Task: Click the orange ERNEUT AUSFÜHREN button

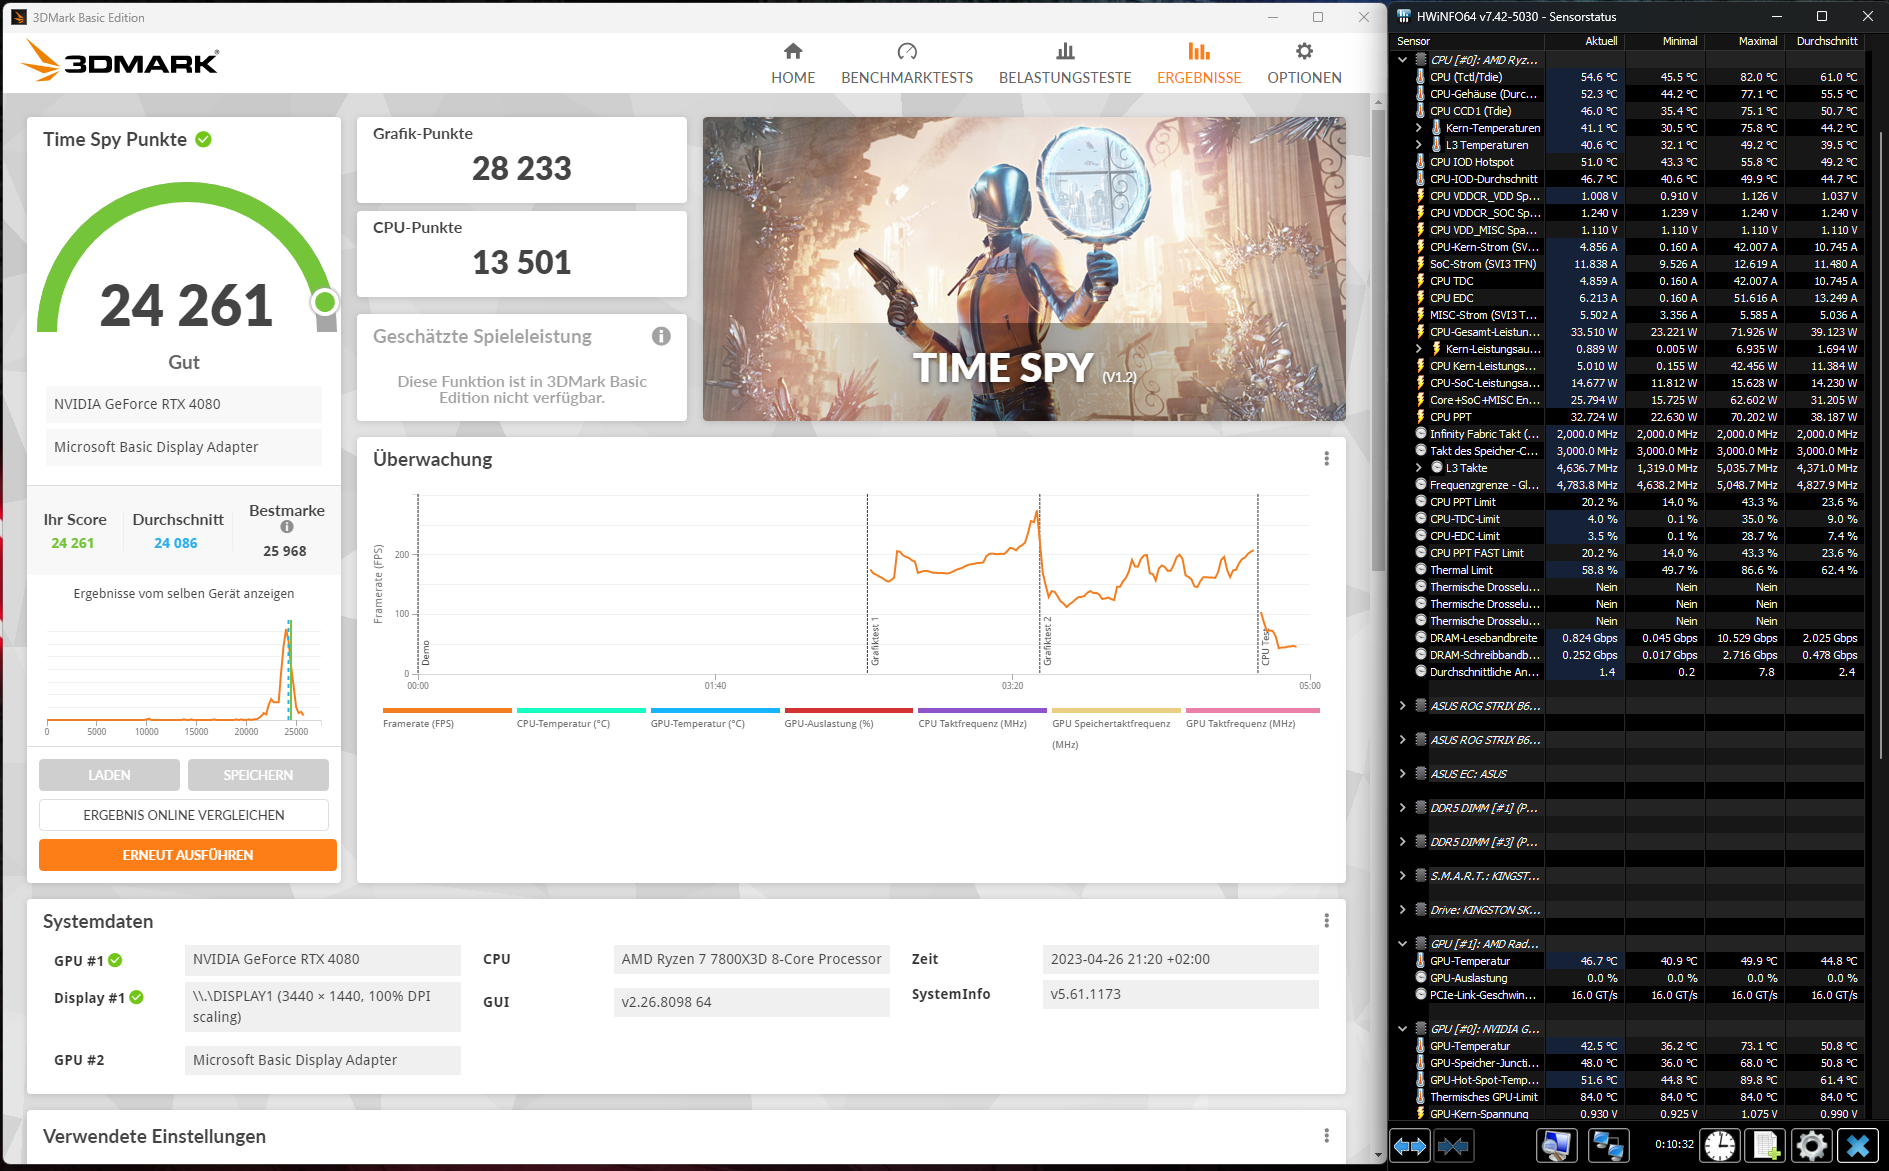Action: pyautogui.click(x=188, y=855)
